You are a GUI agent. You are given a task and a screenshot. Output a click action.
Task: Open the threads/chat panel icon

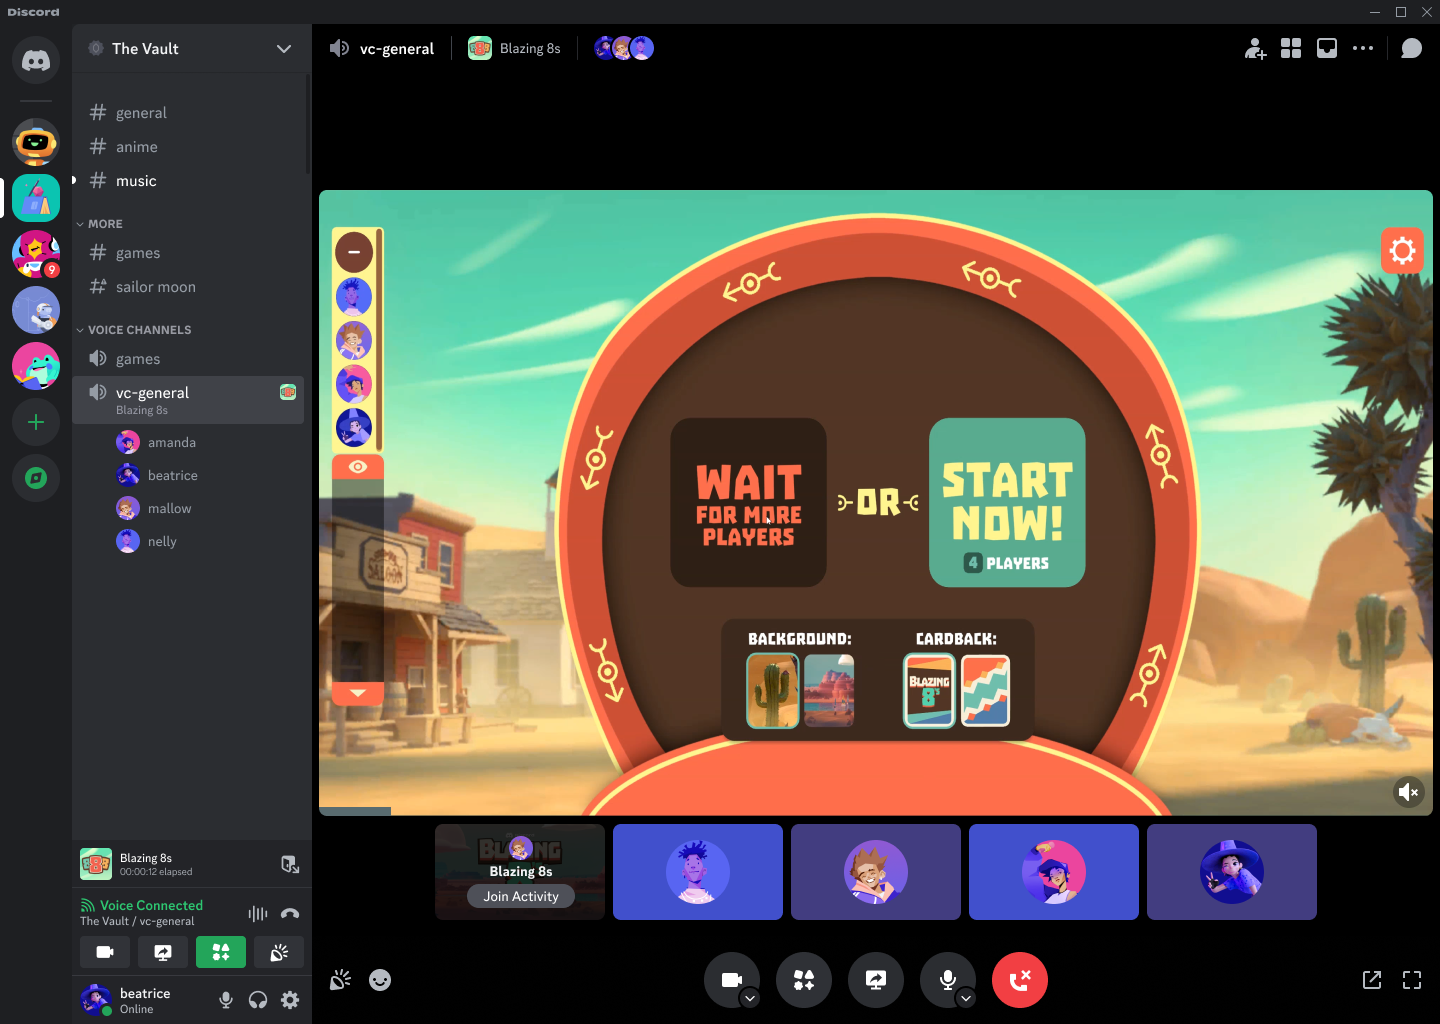coord(1411,47)
